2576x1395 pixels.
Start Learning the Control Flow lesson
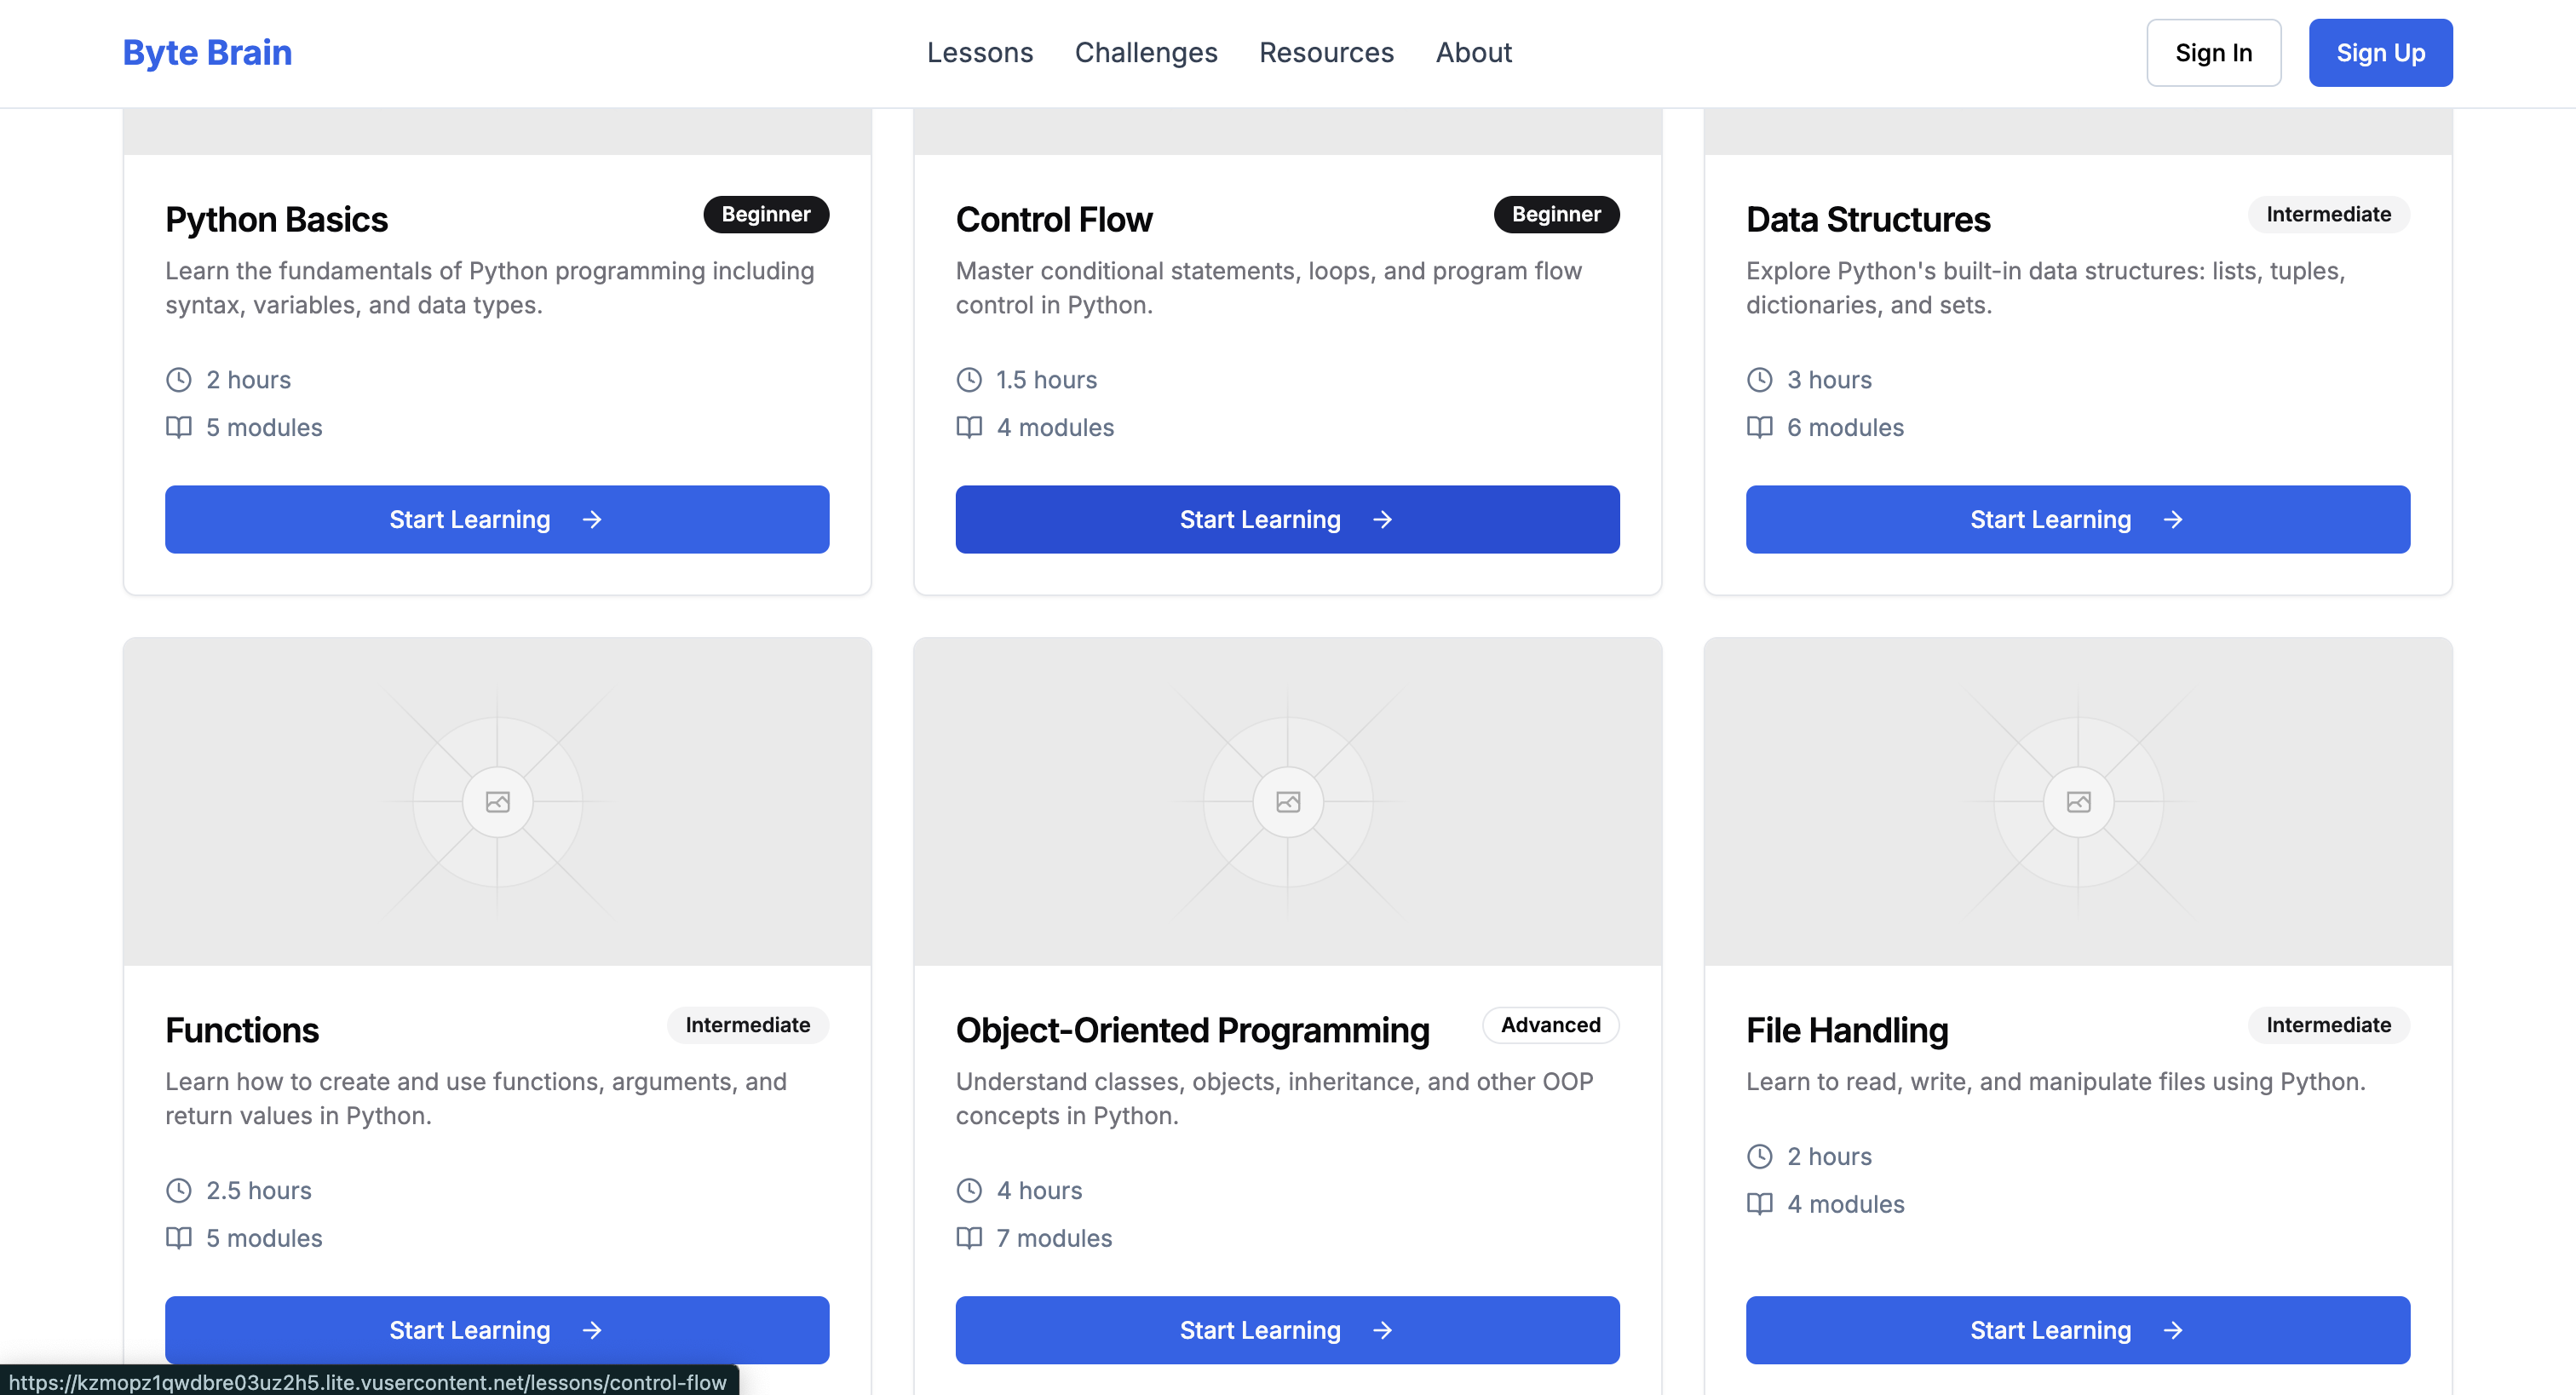(x=1287, y=519)
